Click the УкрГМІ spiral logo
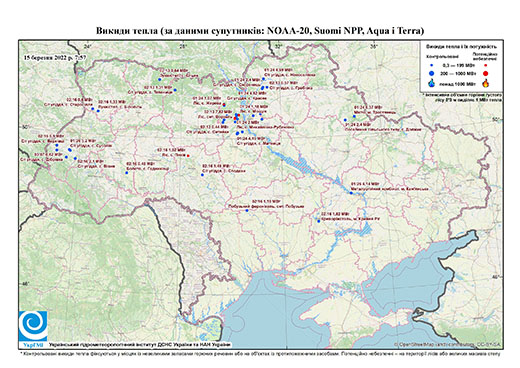This screenshot has width=520, height=368. coord(33,326)
